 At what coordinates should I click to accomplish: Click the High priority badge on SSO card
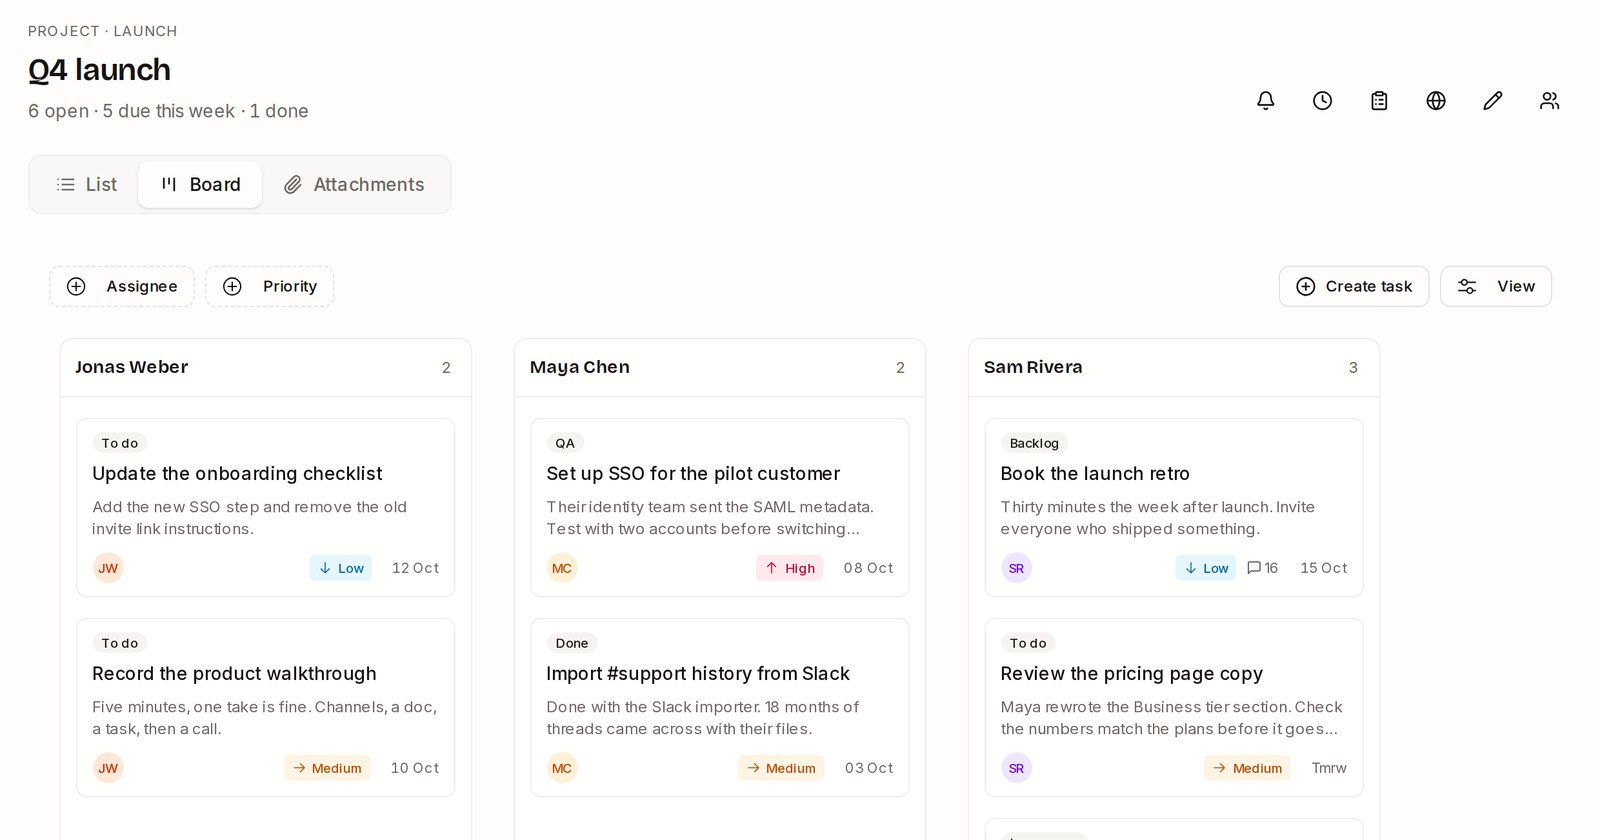tap(790, 568)
